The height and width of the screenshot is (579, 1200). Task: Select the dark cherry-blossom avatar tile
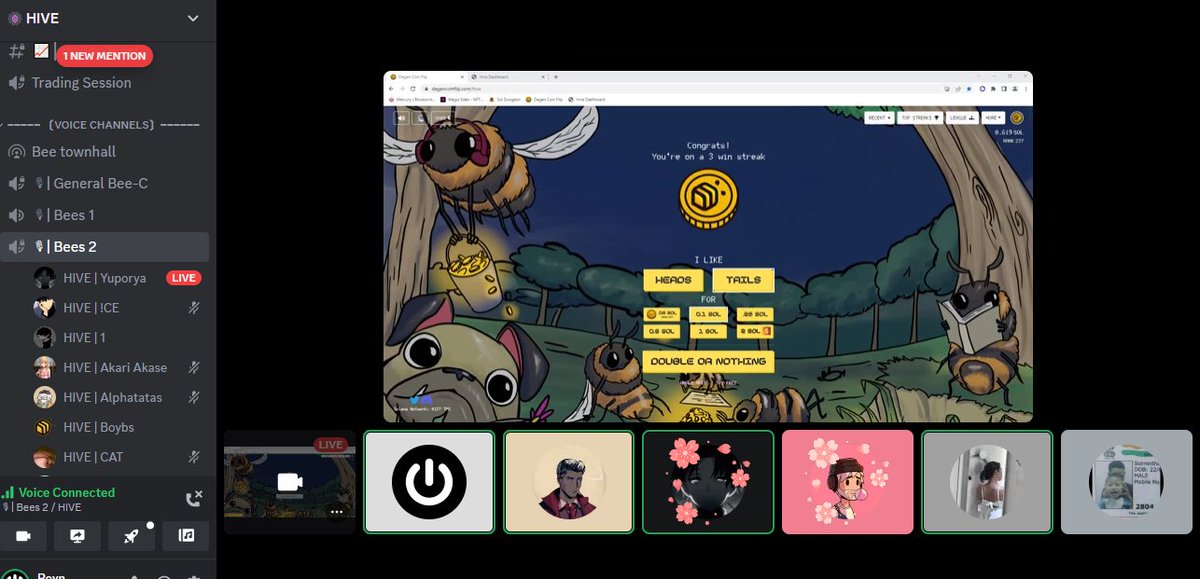coord(708,482)
